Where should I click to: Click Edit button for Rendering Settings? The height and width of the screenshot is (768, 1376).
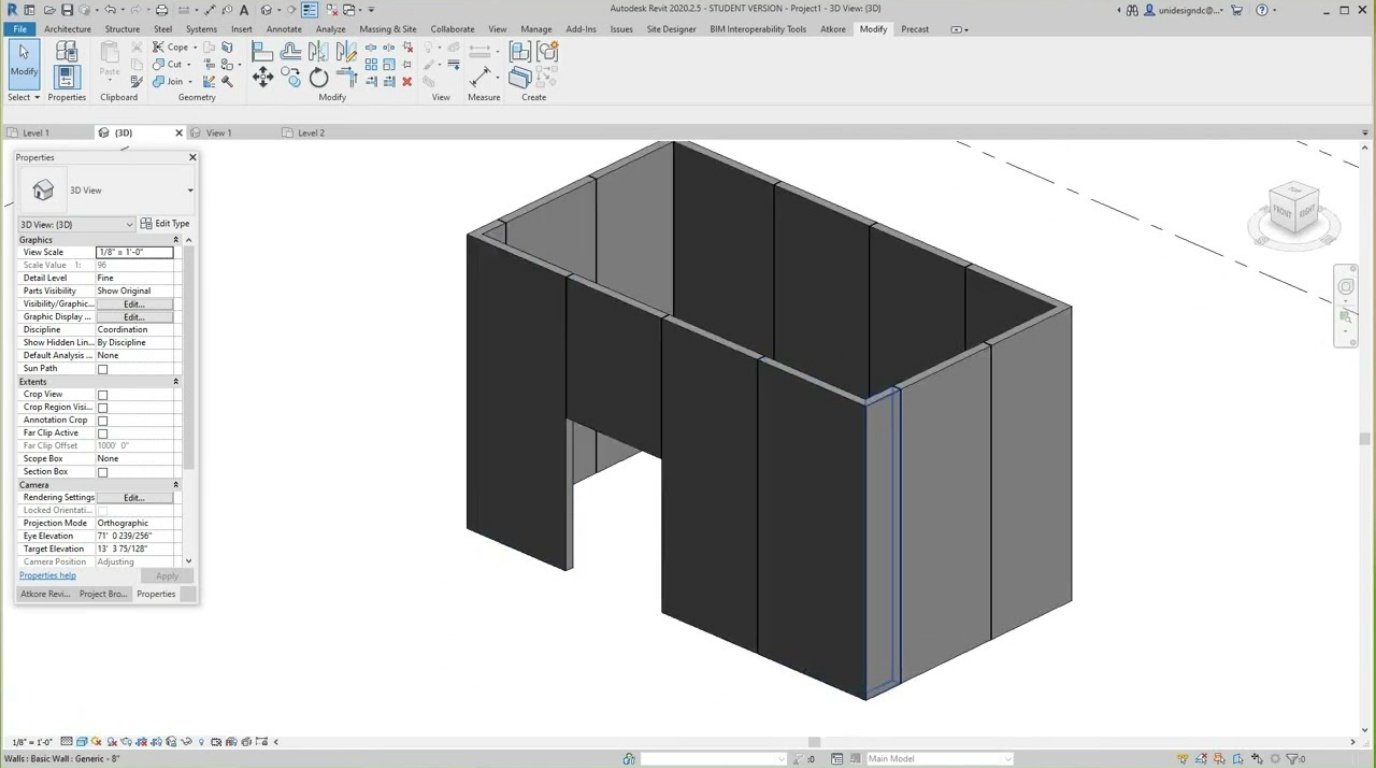(134, 498)
